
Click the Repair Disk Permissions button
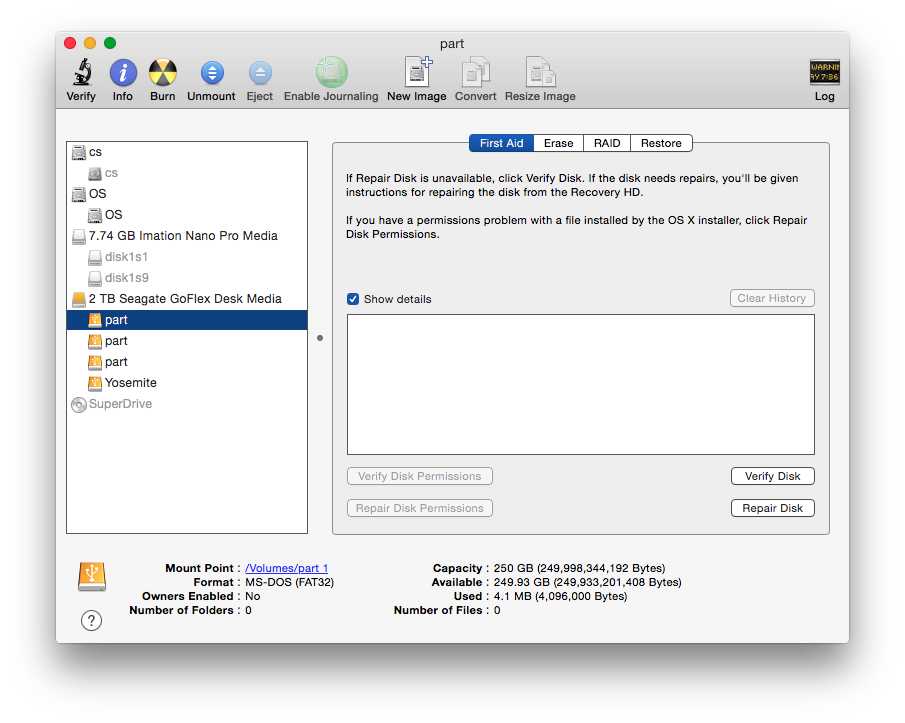[420, 508]
